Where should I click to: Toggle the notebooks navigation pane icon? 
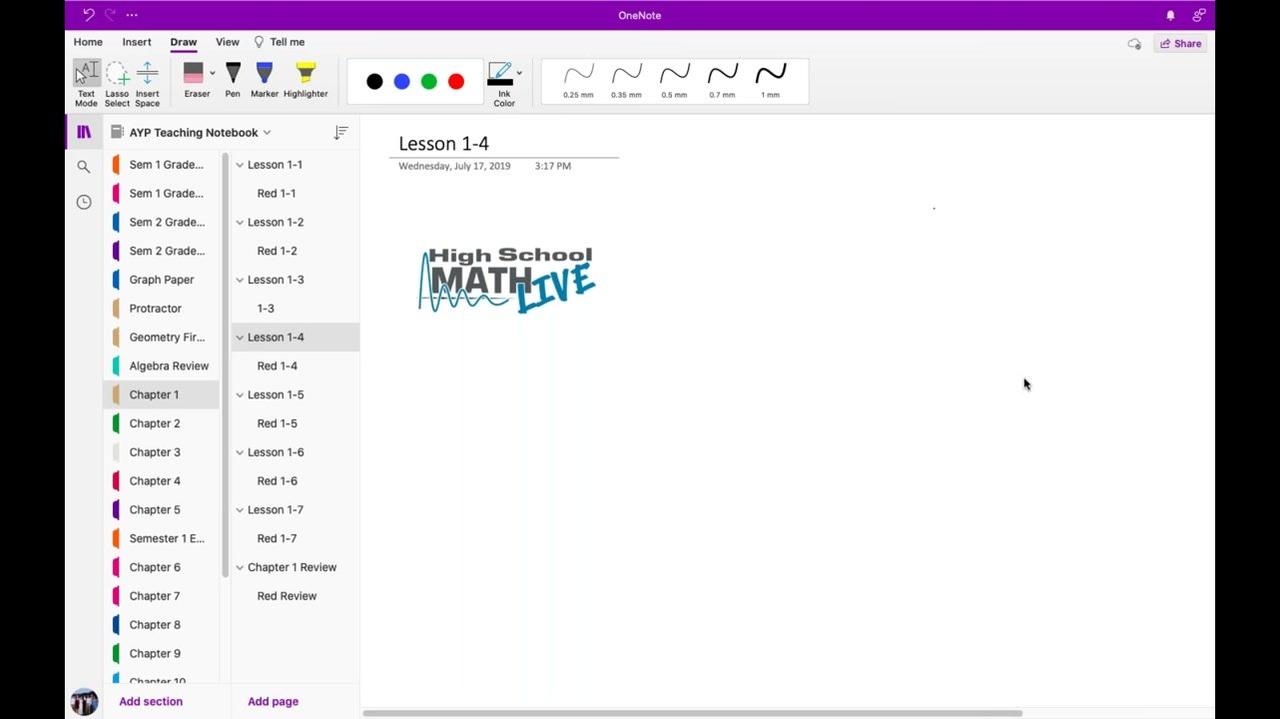[x=84, y=132]
